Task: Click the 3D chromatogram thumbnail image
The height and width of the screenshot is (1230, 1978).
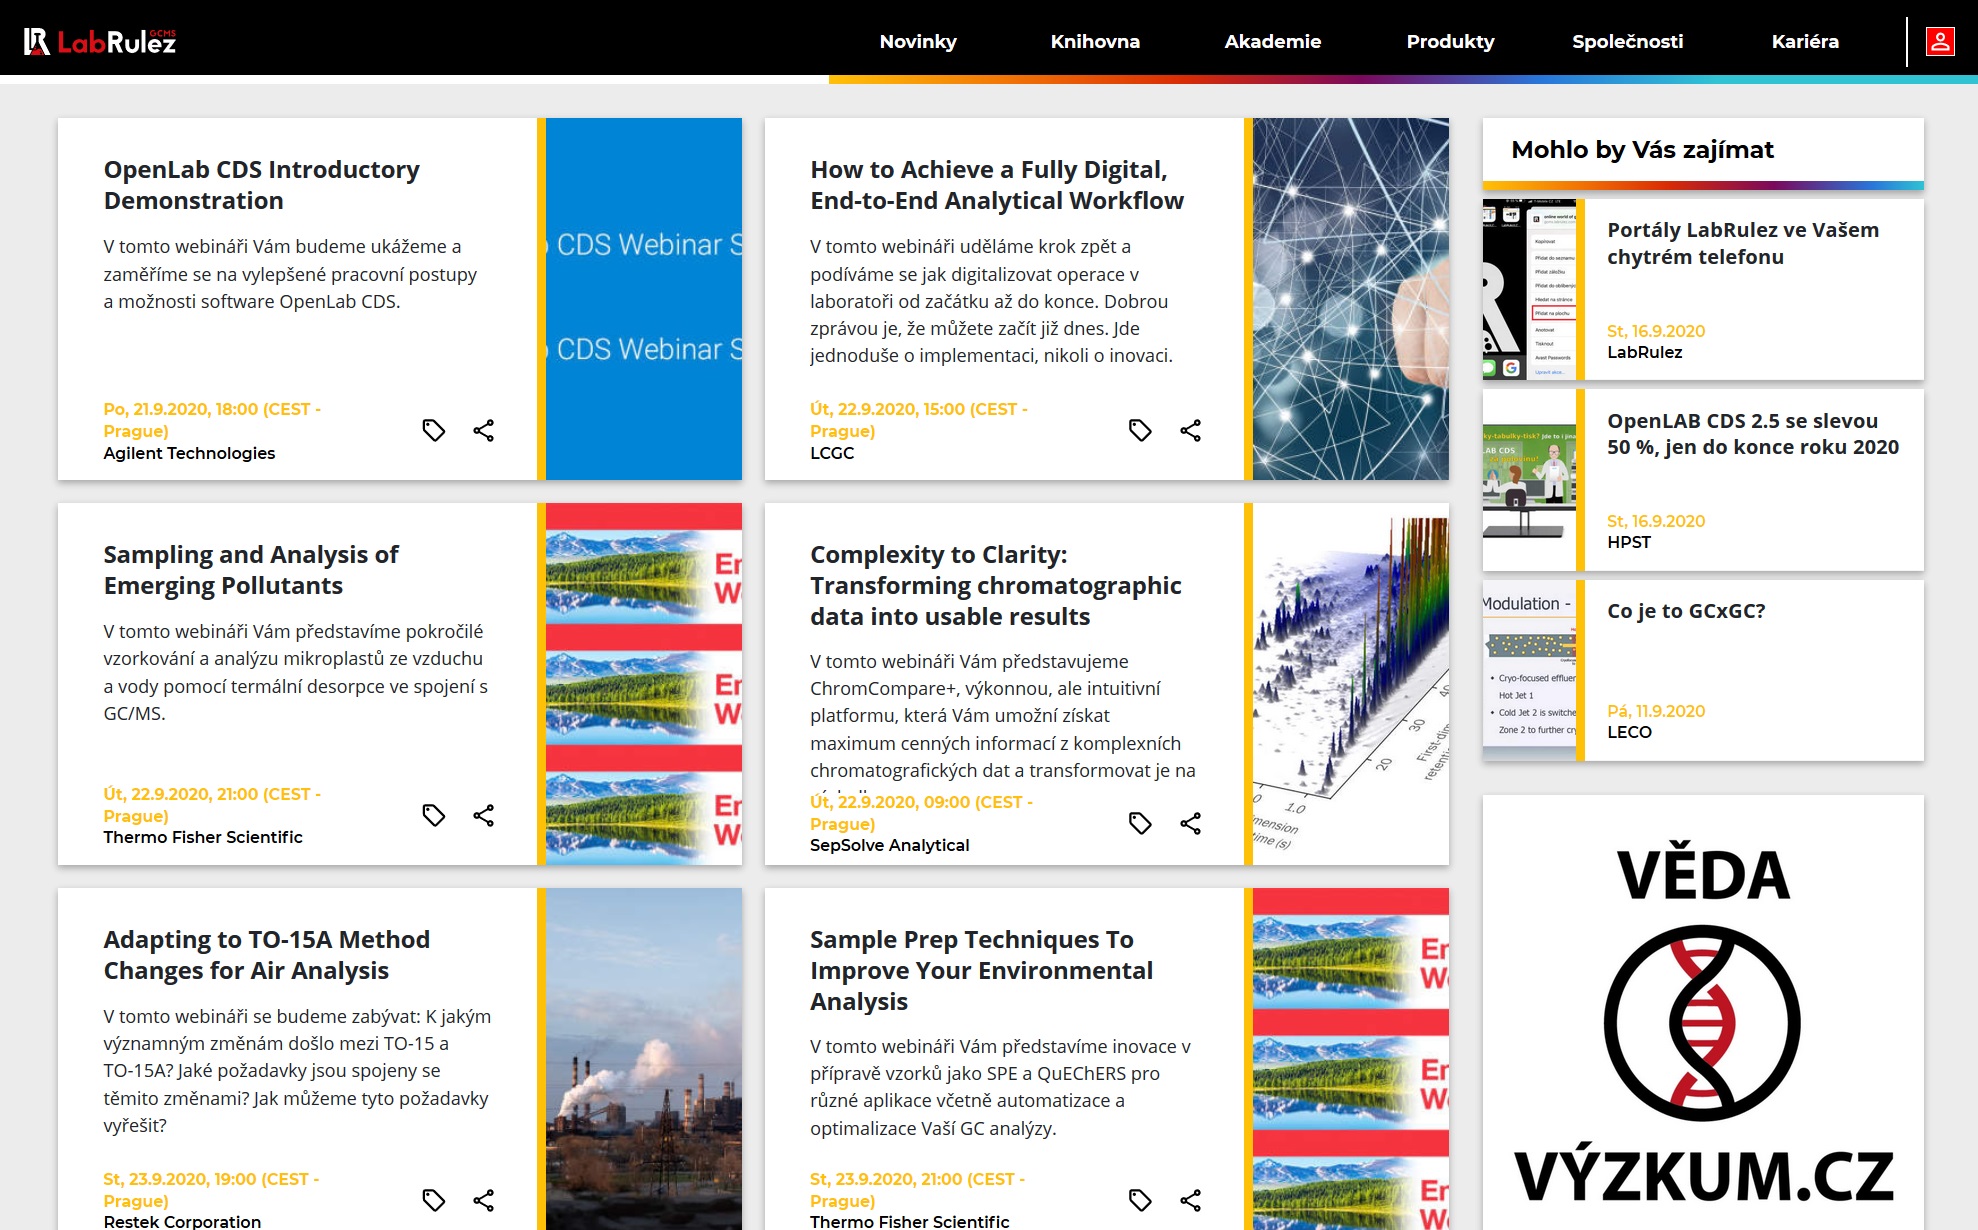Action: point(1351,684)
